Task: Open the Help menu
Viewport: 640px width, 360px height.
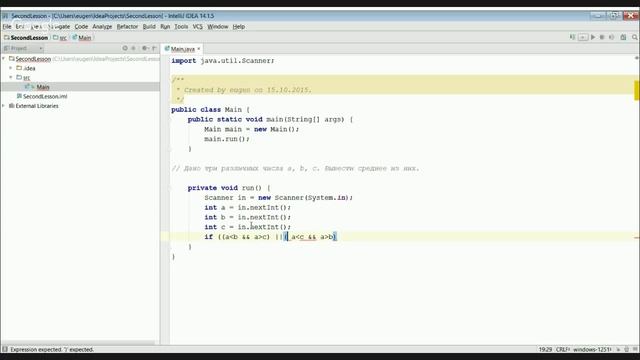Action: (239, 27)
